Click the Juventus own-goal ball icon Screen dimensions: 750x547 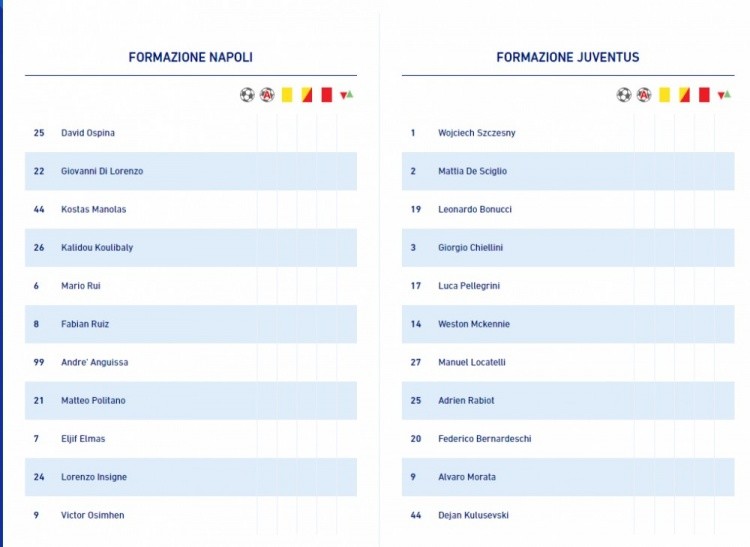(x=644, y=95)
